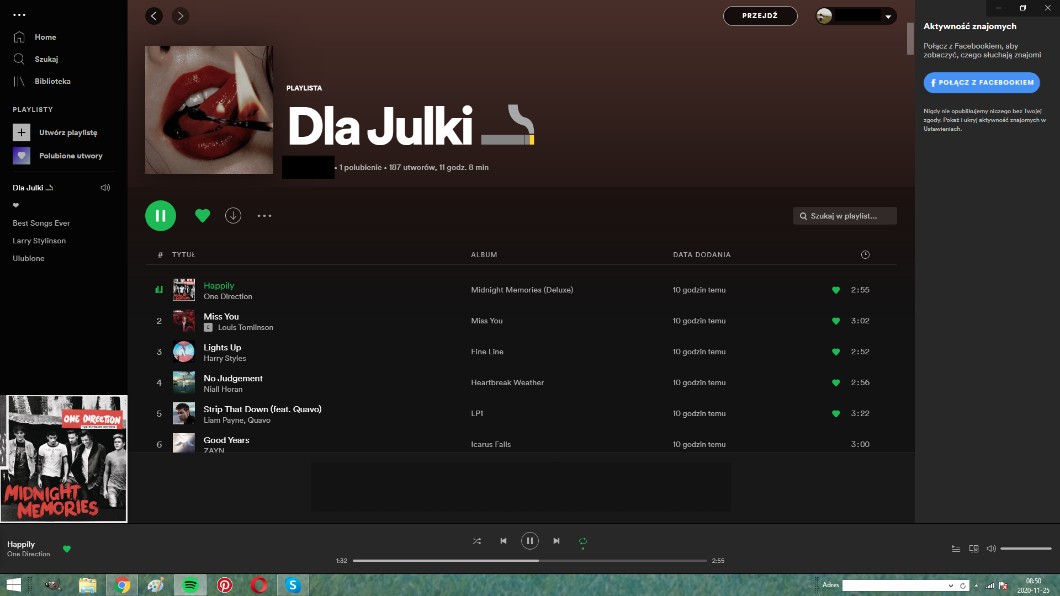Image resolution: width=1060 pixels, height=596 pixels.
Task: Open the playlist's three-dot more options
Action: click(264, 216)
